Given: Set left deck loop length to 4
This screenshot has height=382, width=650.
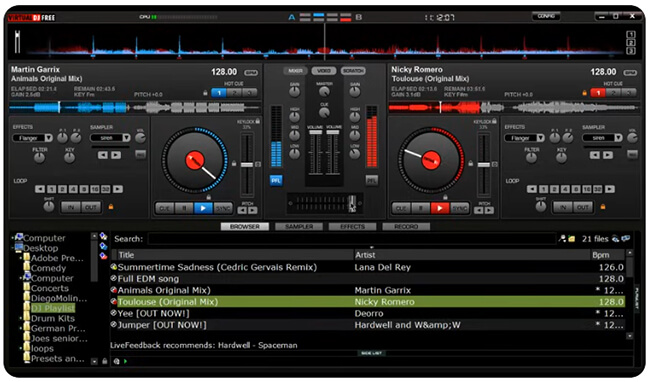Looking at the screenshot, I should [73, 189].
